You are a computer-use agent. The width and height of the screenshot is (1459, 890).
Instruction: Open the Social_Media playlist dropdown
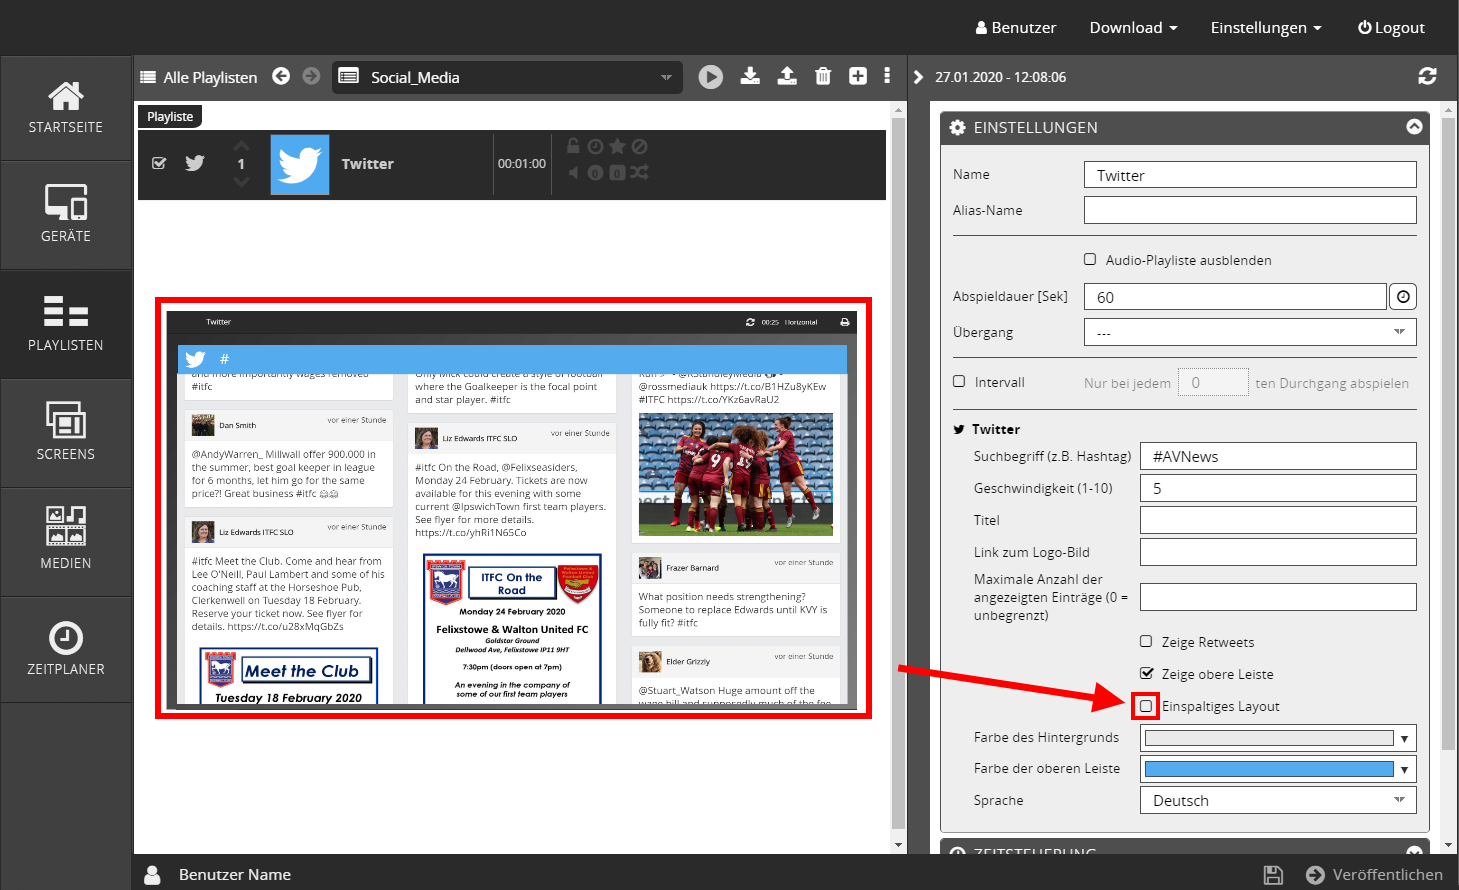(x=507, y=77)
